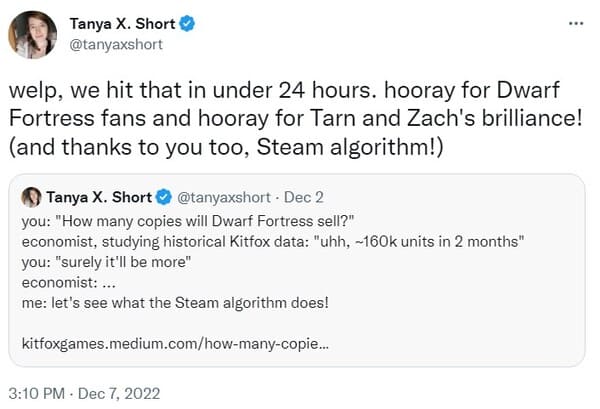This screenshot has width=600, height=409.
Task: Open the kitfoxgames.medium.com article link
Action: [x=175, y=344]
